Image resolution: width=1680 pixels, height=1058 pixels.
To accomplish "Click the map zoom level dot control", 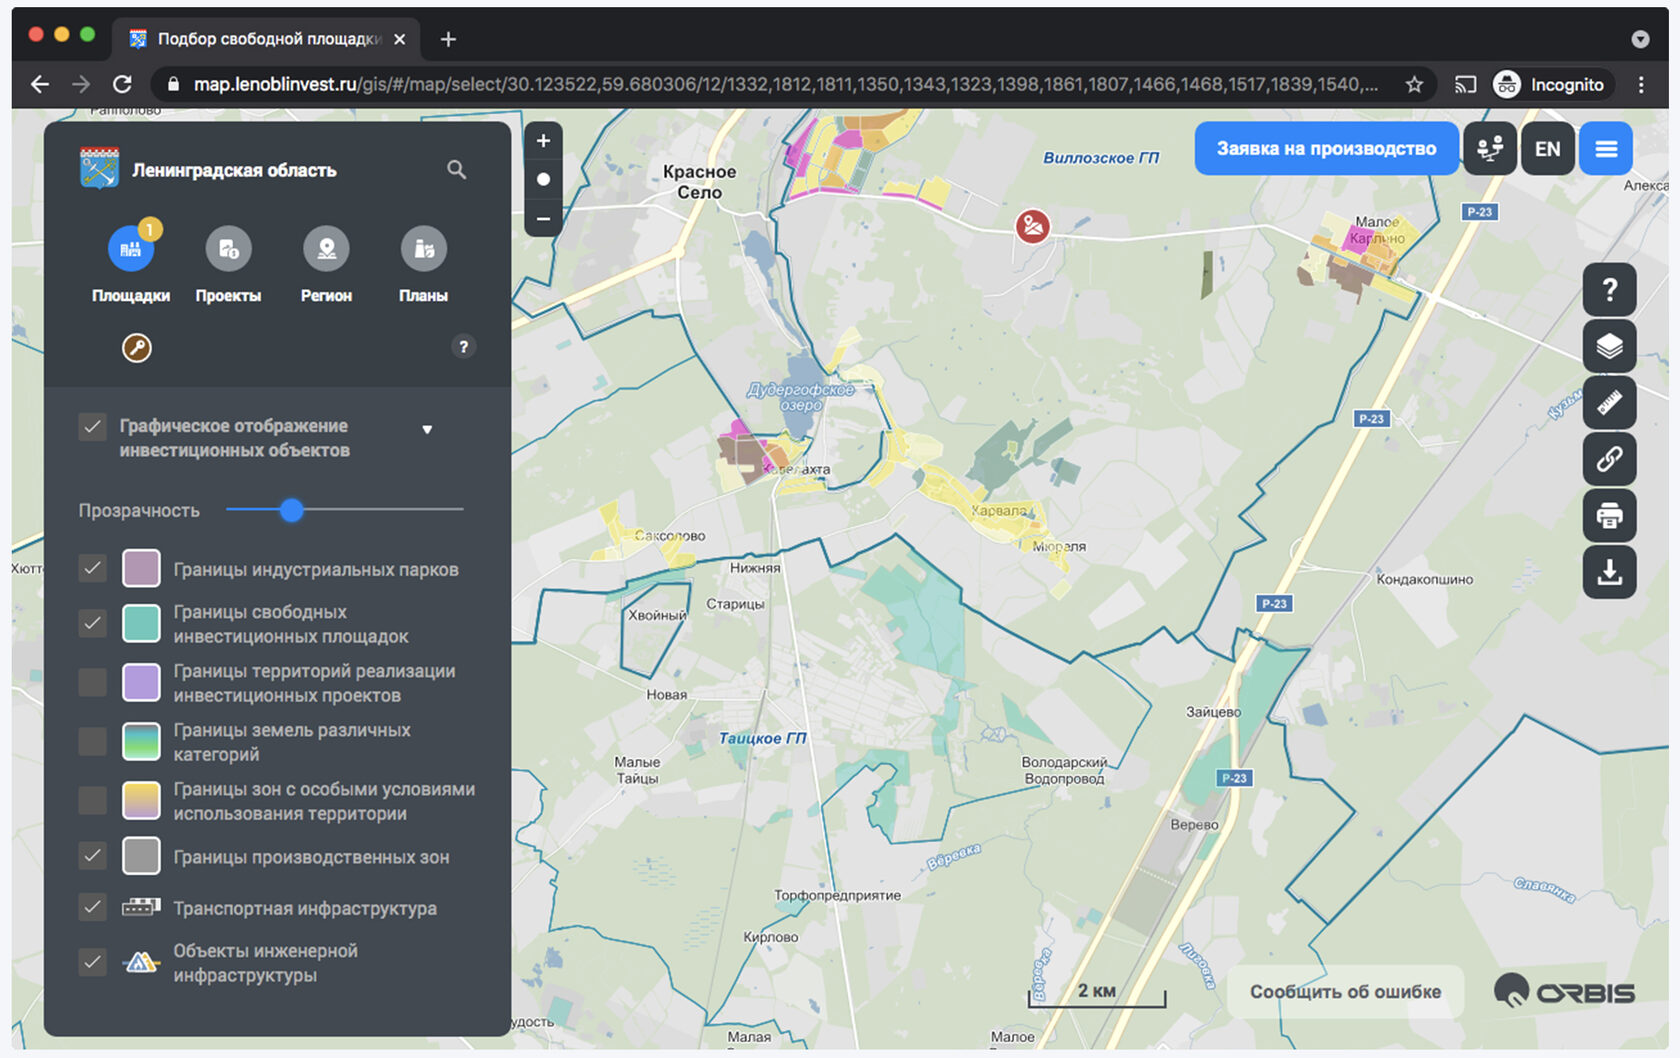I will [543, 180].
